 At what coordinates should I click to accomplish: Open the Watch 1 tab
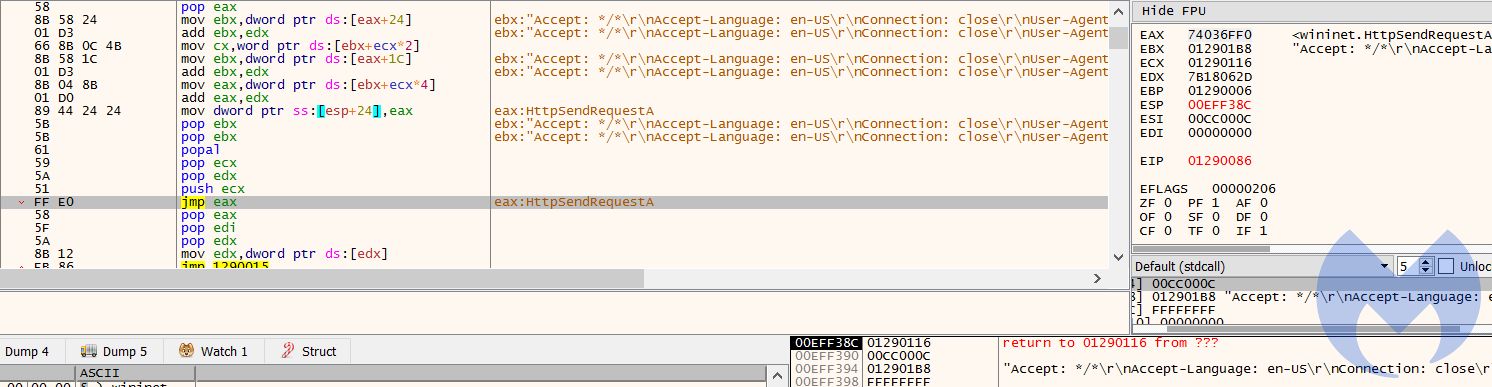(213, 351)
